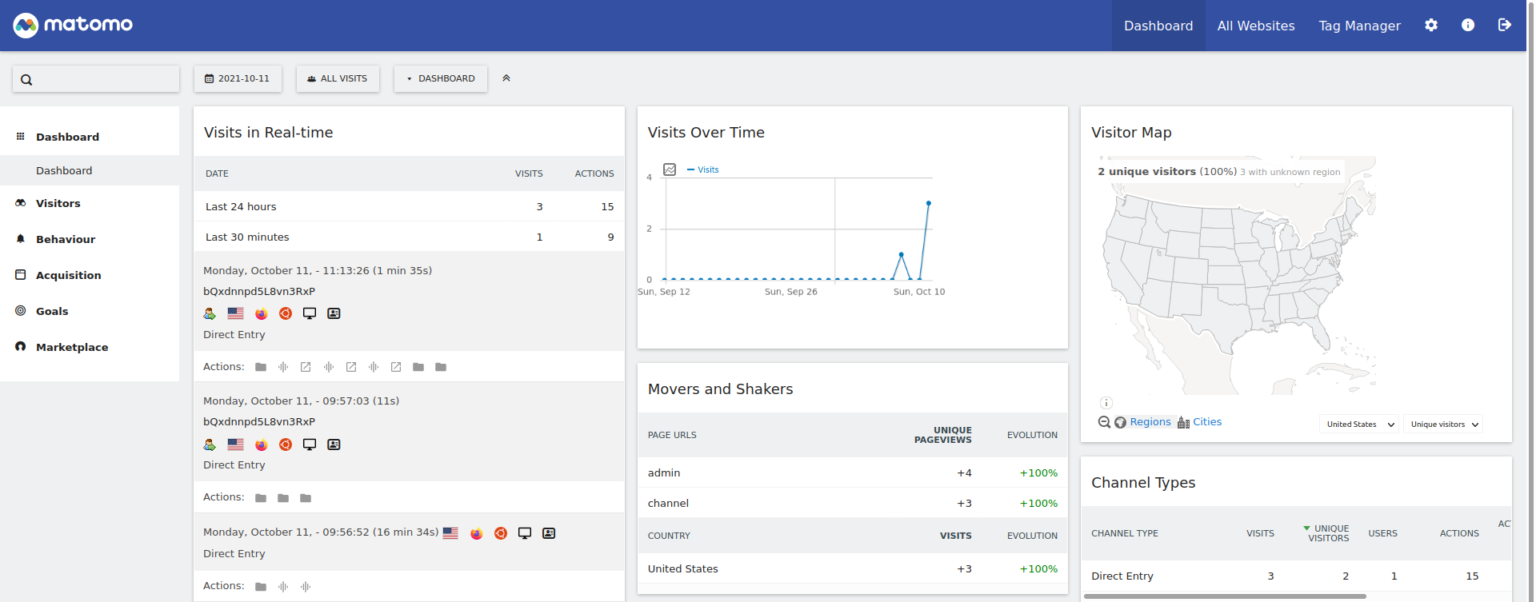Click the Firefox browser icon in Visits Real-time

(x=261, y=313)
